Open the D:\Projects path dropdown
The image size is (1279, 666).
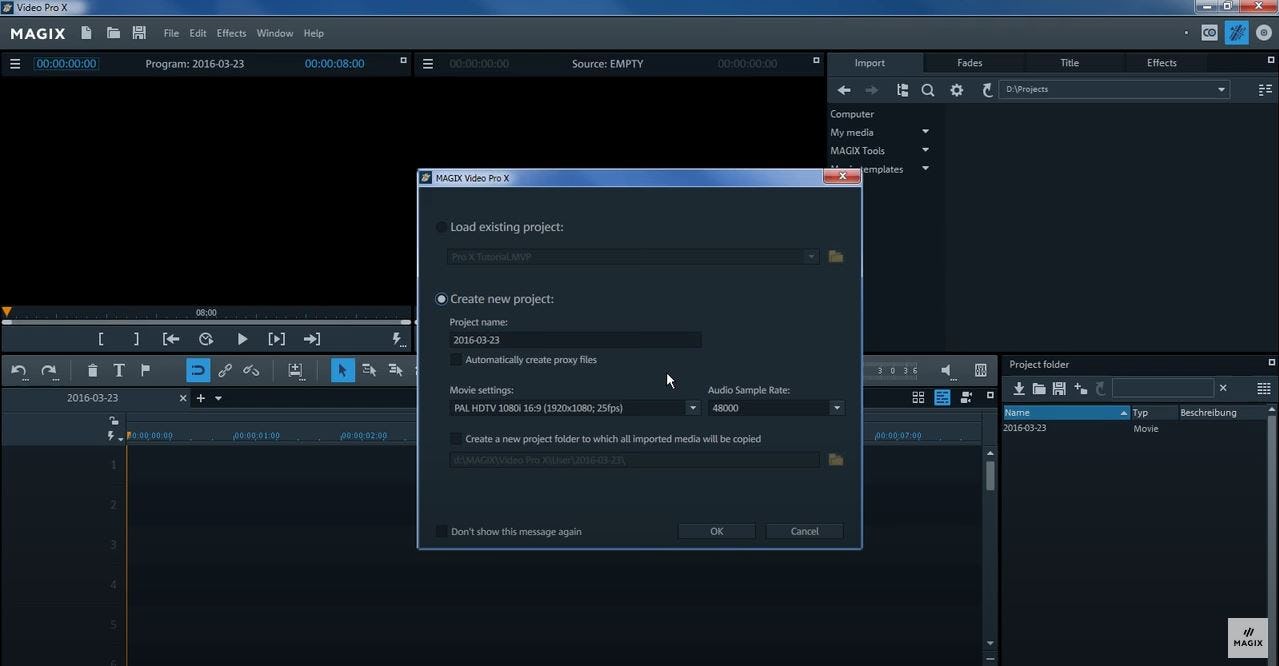click(x=1221, y=90)
